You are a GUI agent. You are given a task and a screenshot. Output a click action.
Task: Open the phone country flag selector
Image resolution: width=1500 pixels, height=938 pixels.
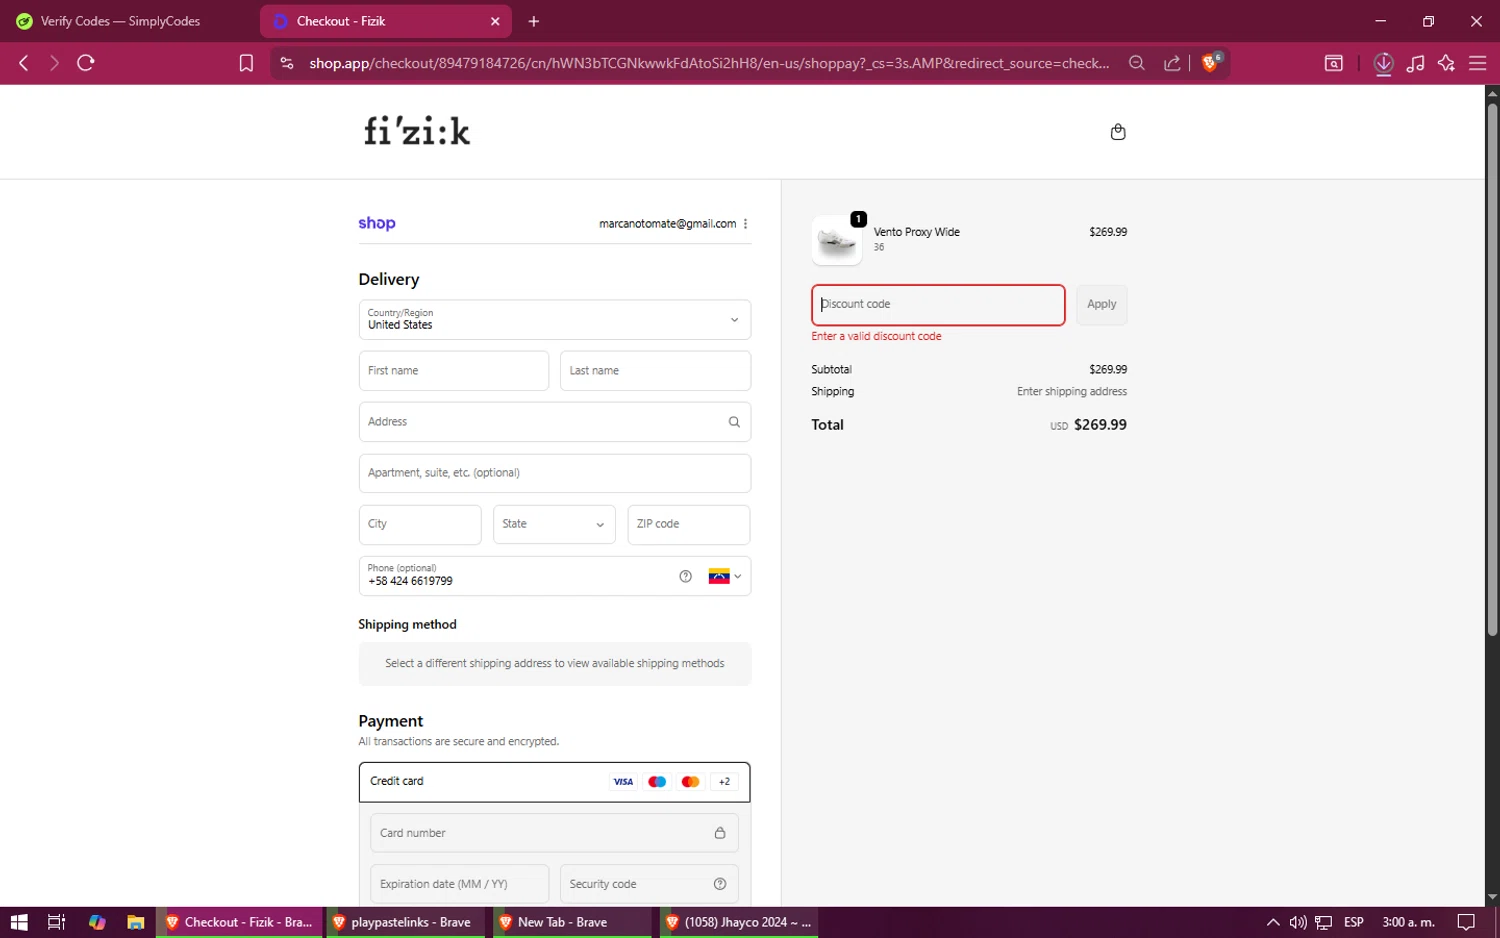click(725, 576)
